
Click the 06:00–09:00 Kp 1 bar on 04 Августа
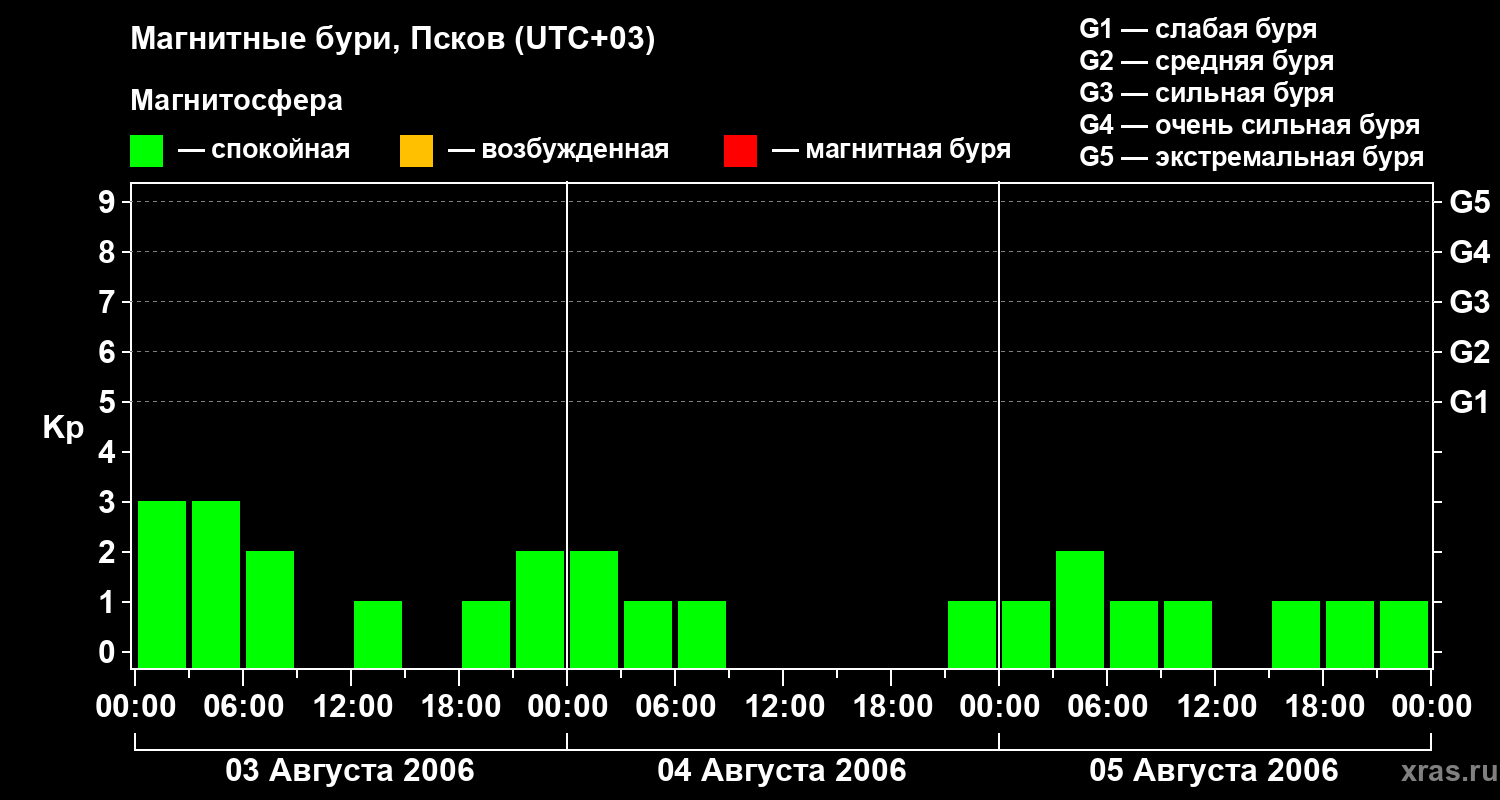point(702,634)
